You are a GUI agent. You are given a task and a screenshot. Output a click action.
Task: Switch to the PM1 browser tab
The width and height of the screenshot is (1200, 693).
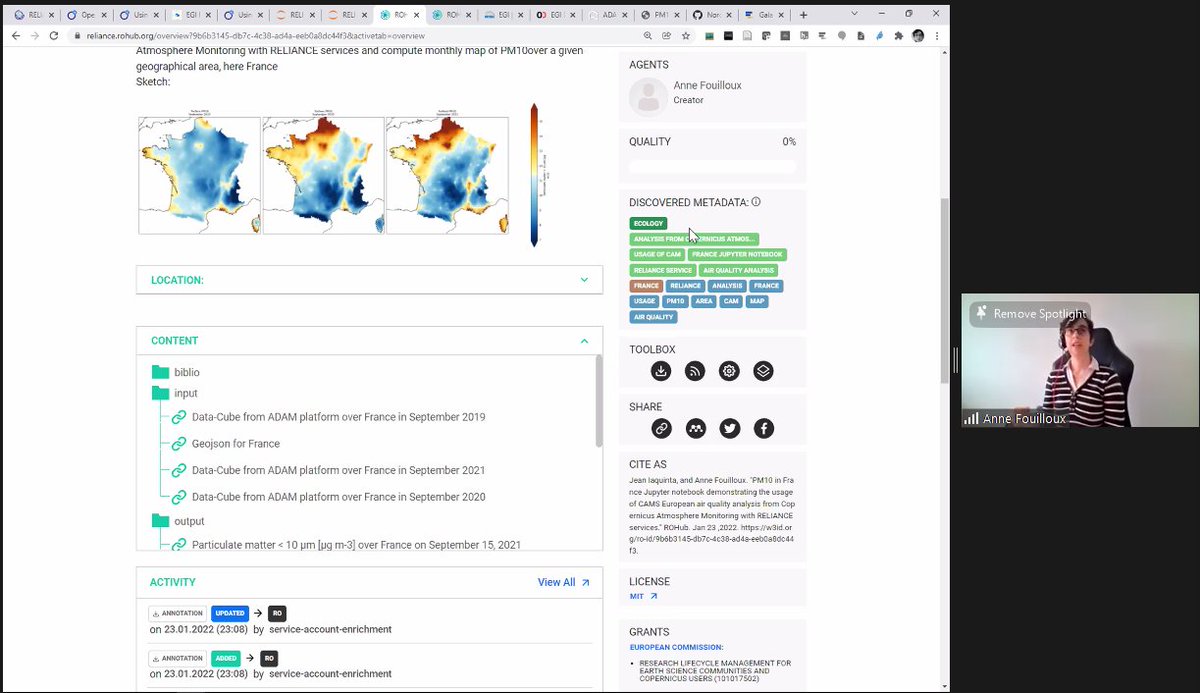pyautogui.click(x=660, y=15)
